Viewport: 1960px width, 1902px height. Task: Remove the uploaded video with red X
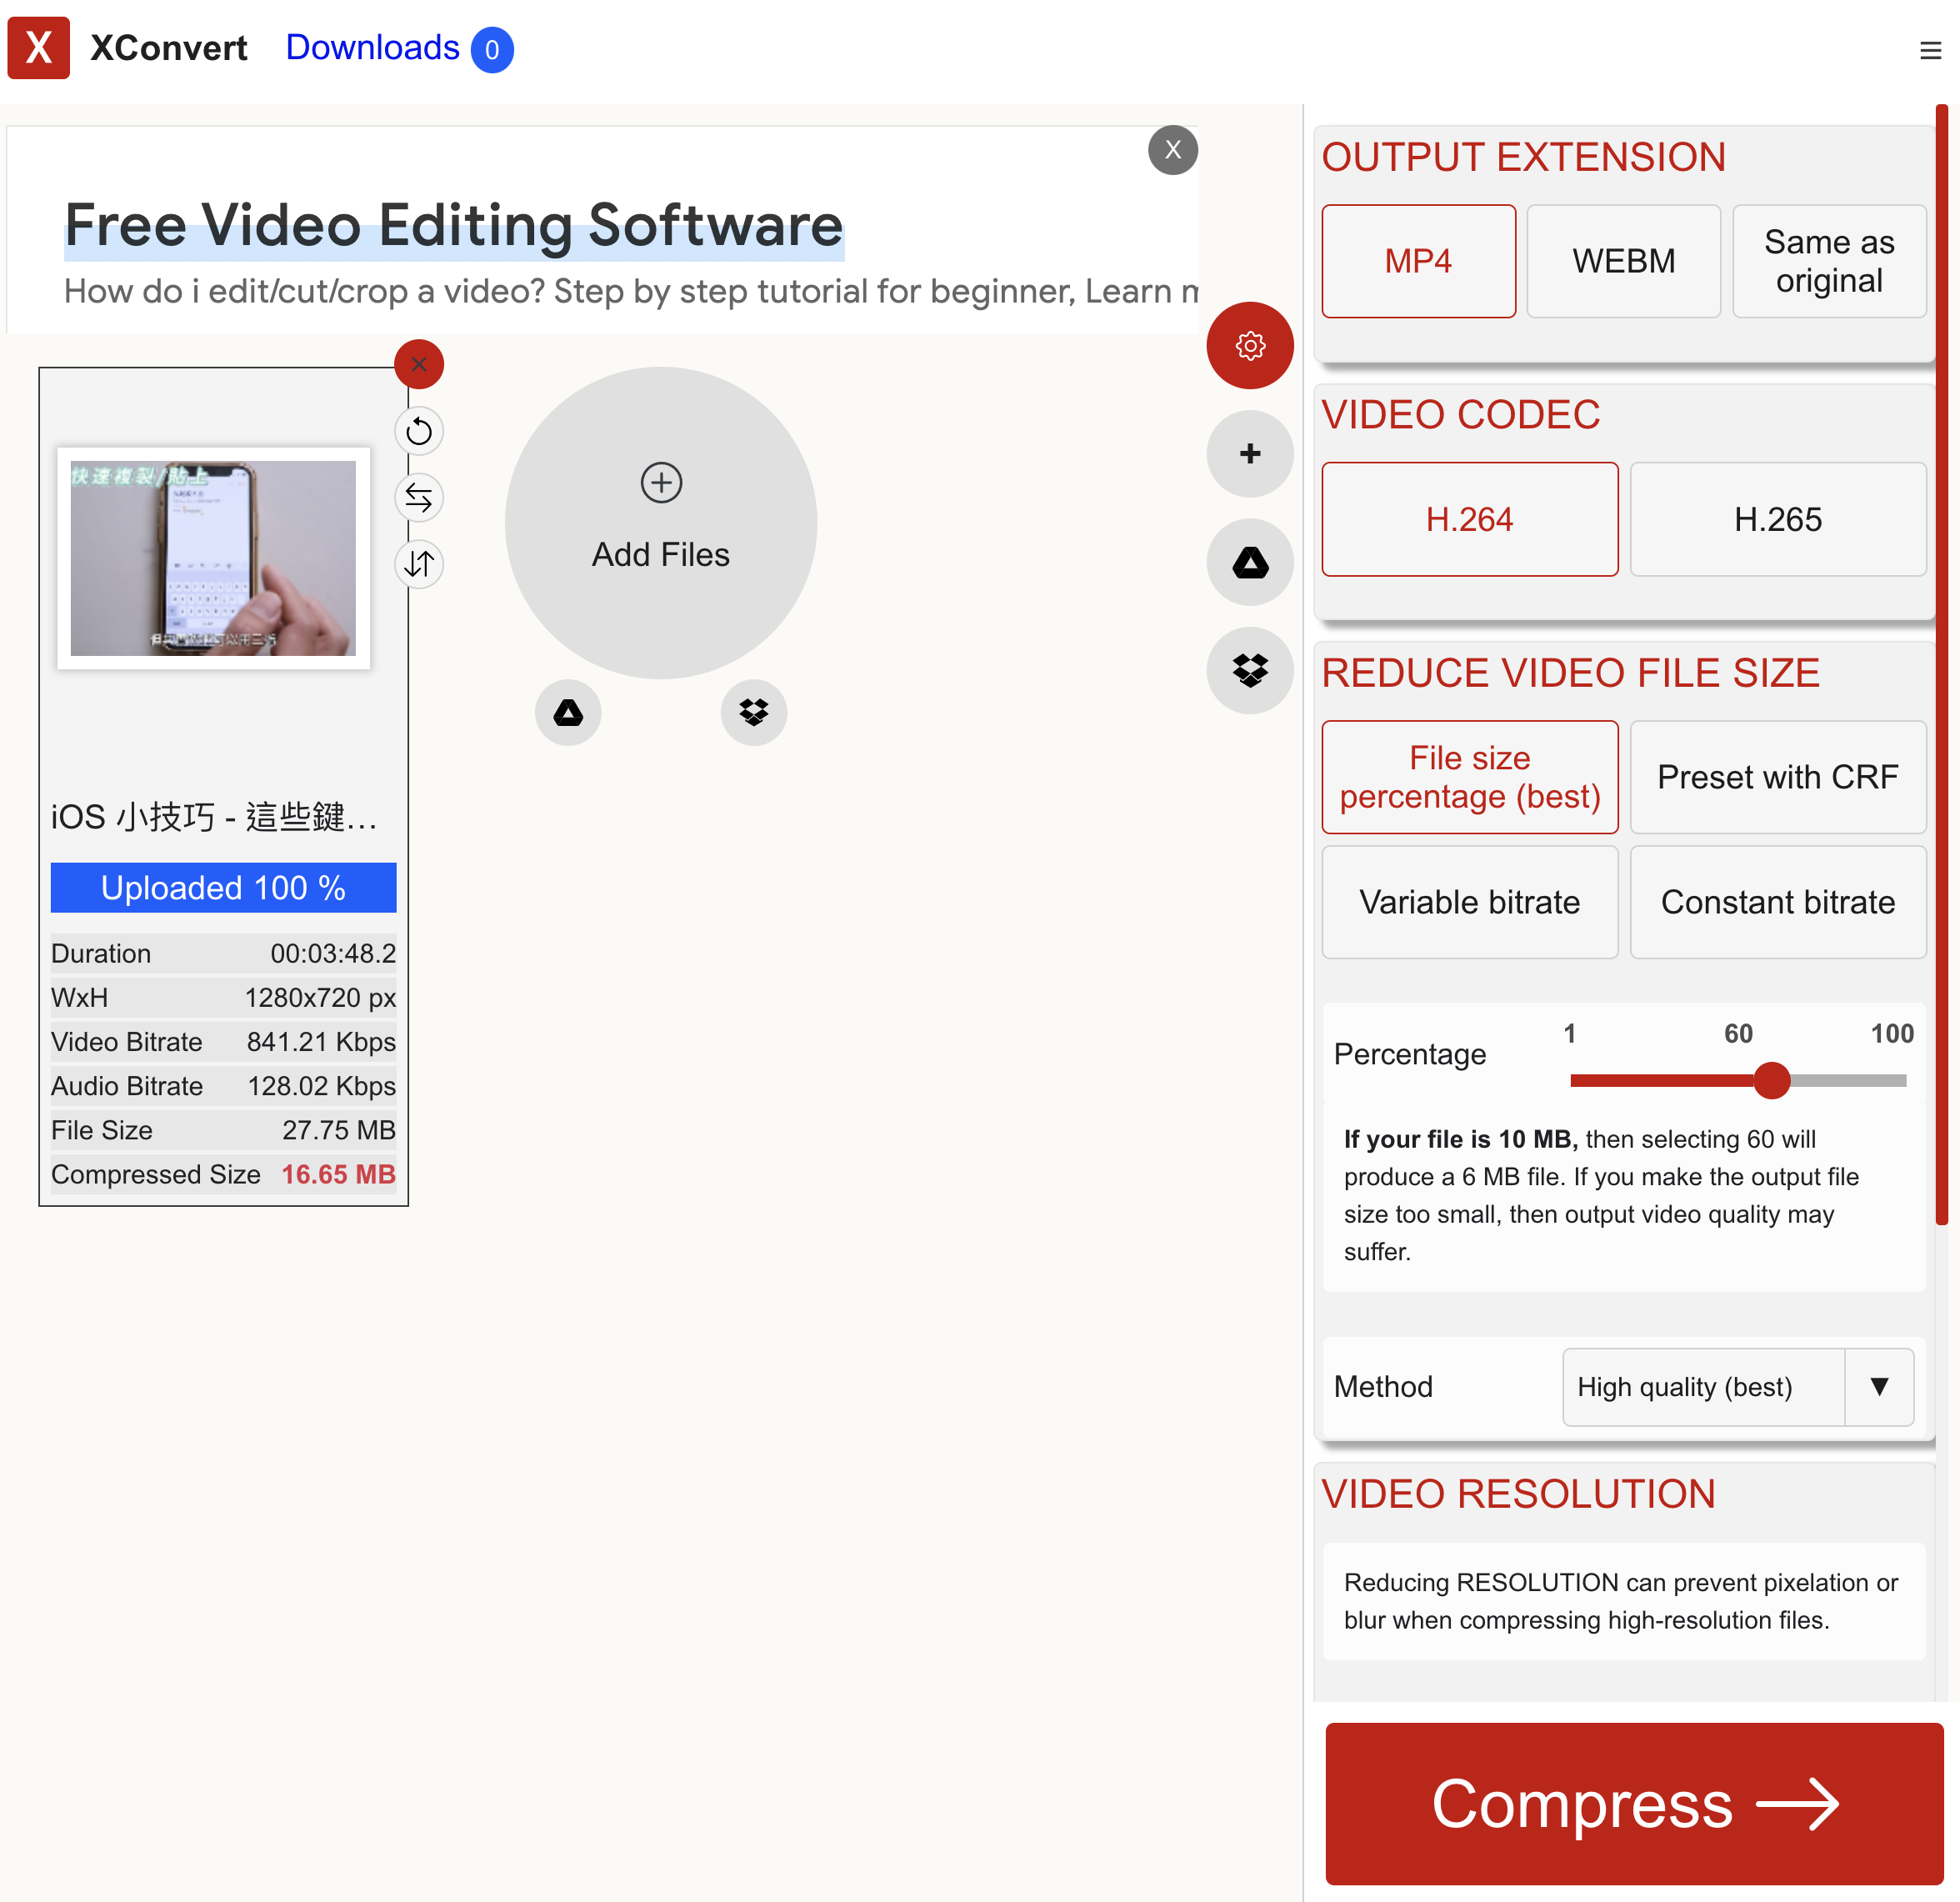click(419, 364)
